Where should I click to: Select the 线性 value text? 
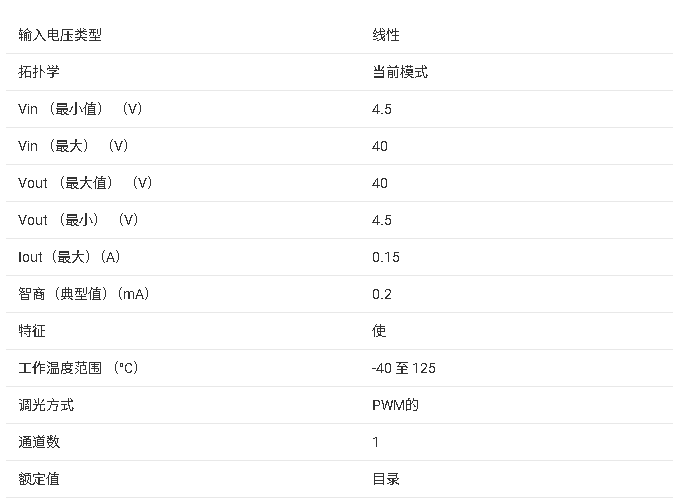386,35
